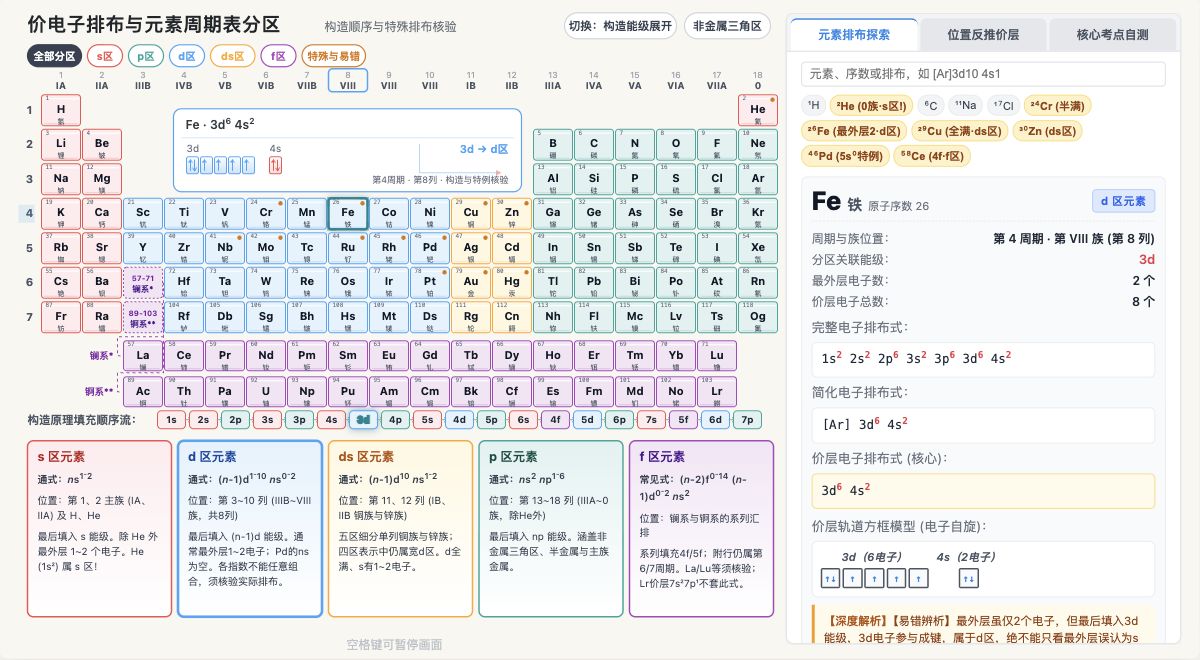Select the 5d fill-order chip

coord(587,420)
